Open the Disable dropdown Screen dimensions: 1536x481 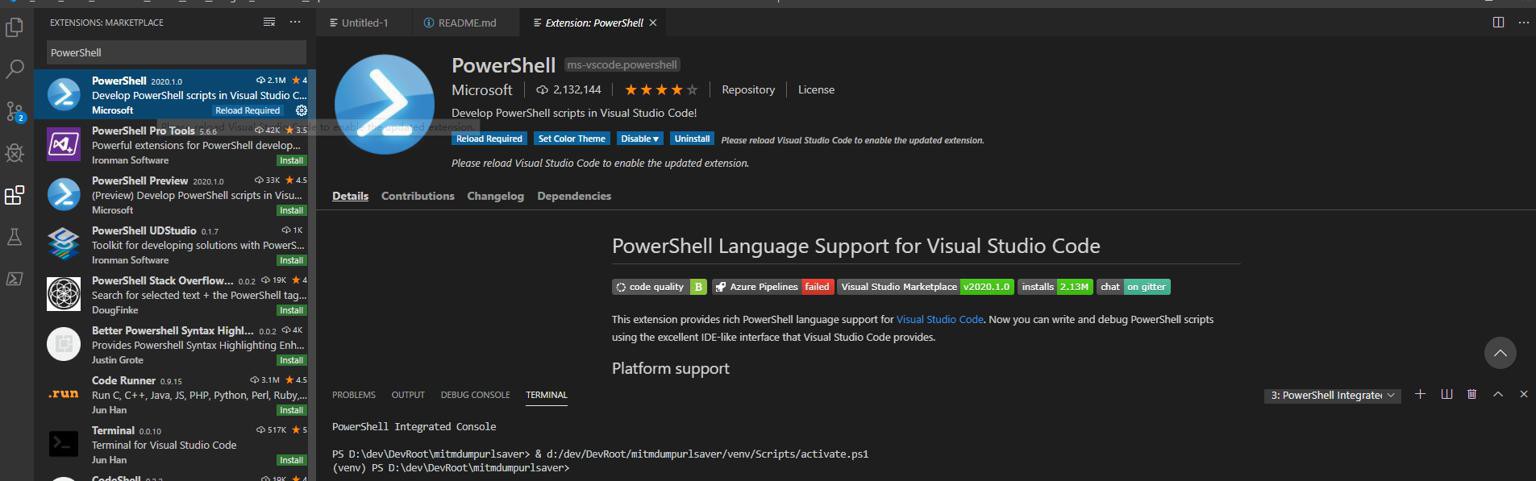click(639, 139)
